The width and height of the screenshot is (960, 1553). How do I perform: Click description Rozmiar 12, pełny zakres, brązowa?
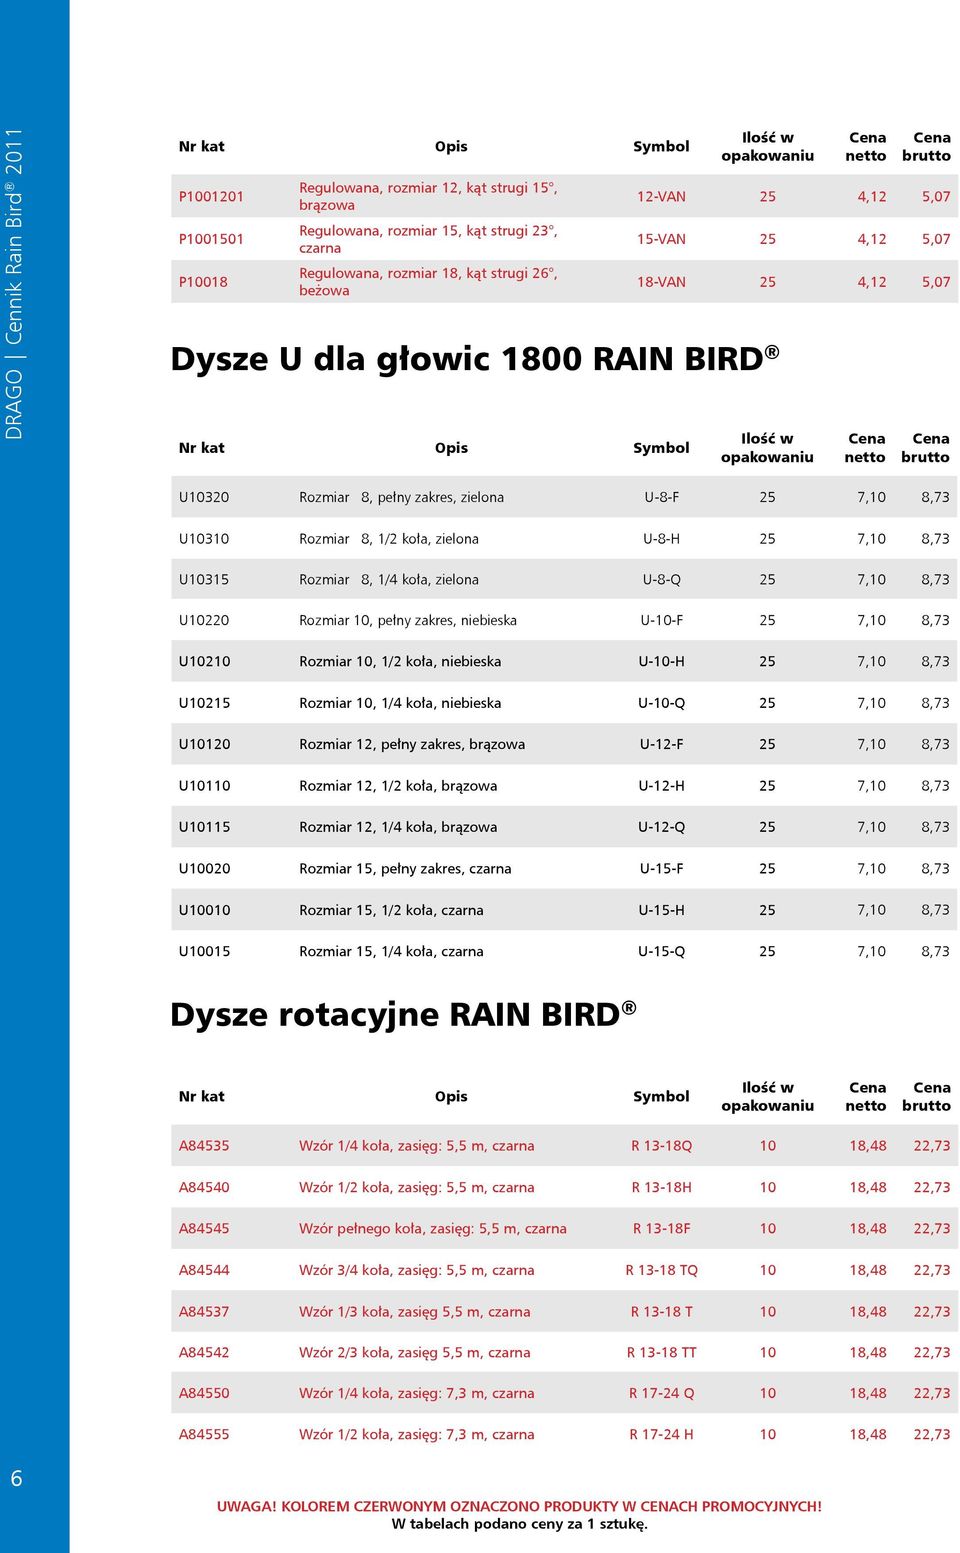[x=412, y=745]
